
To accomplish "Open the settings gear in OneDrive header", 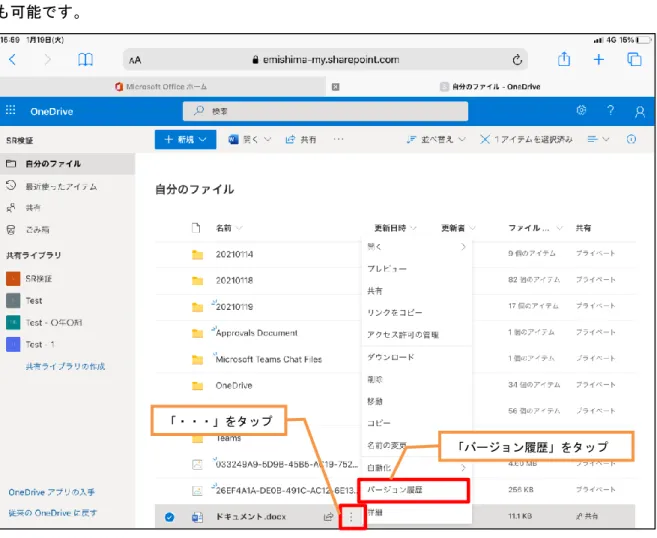I will tap(581, 110).
